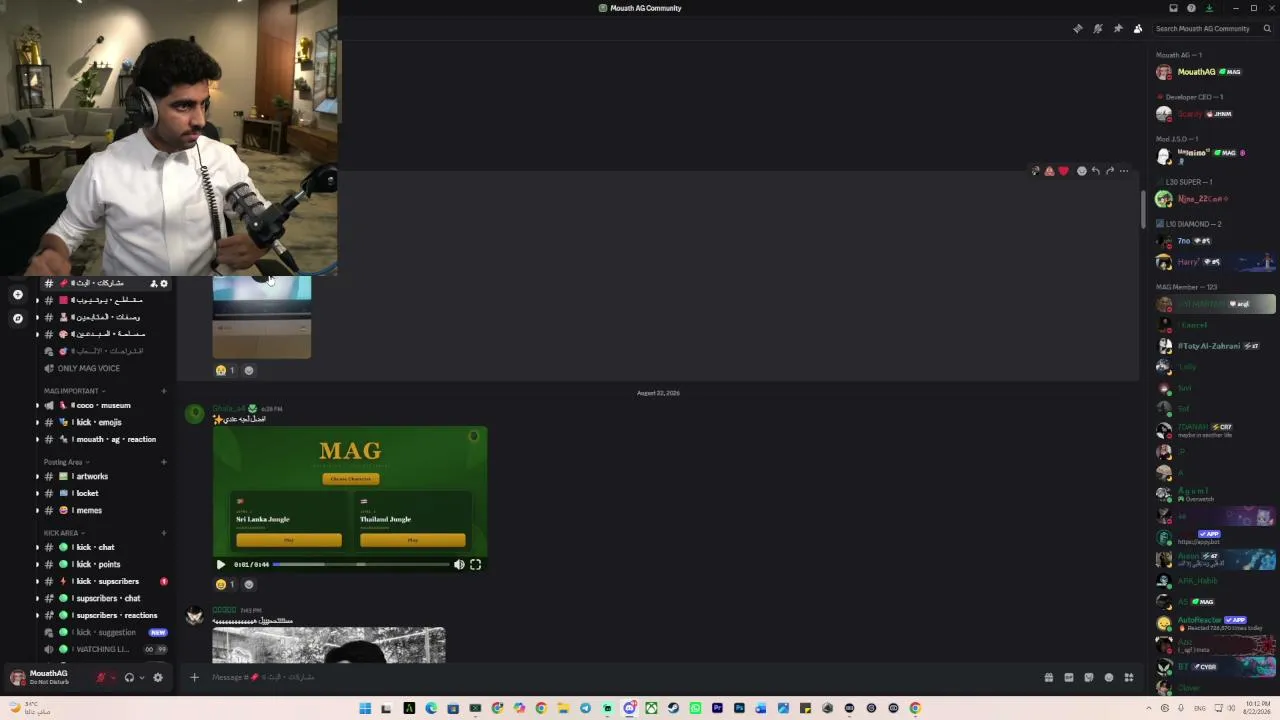Open Discover servers compass
1280x720 pixels.
coord(17,318)
